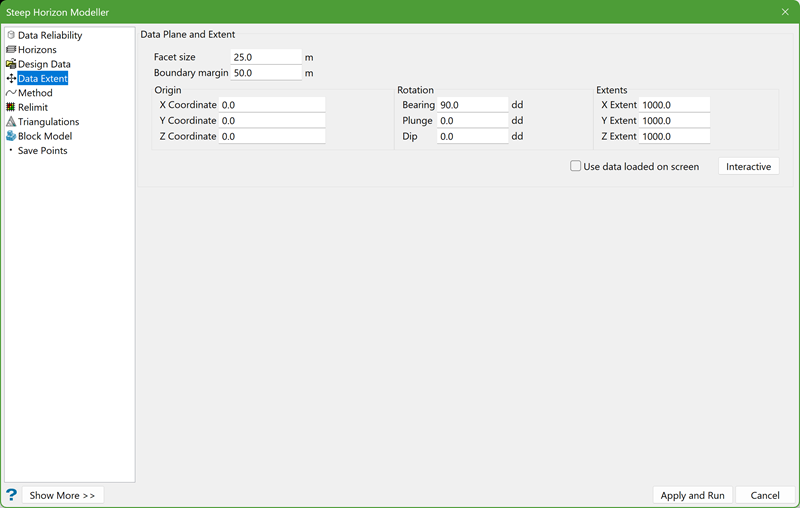800x508 pixels.
Task: Click the Y Extent field
Action: [x=674, y=121]
